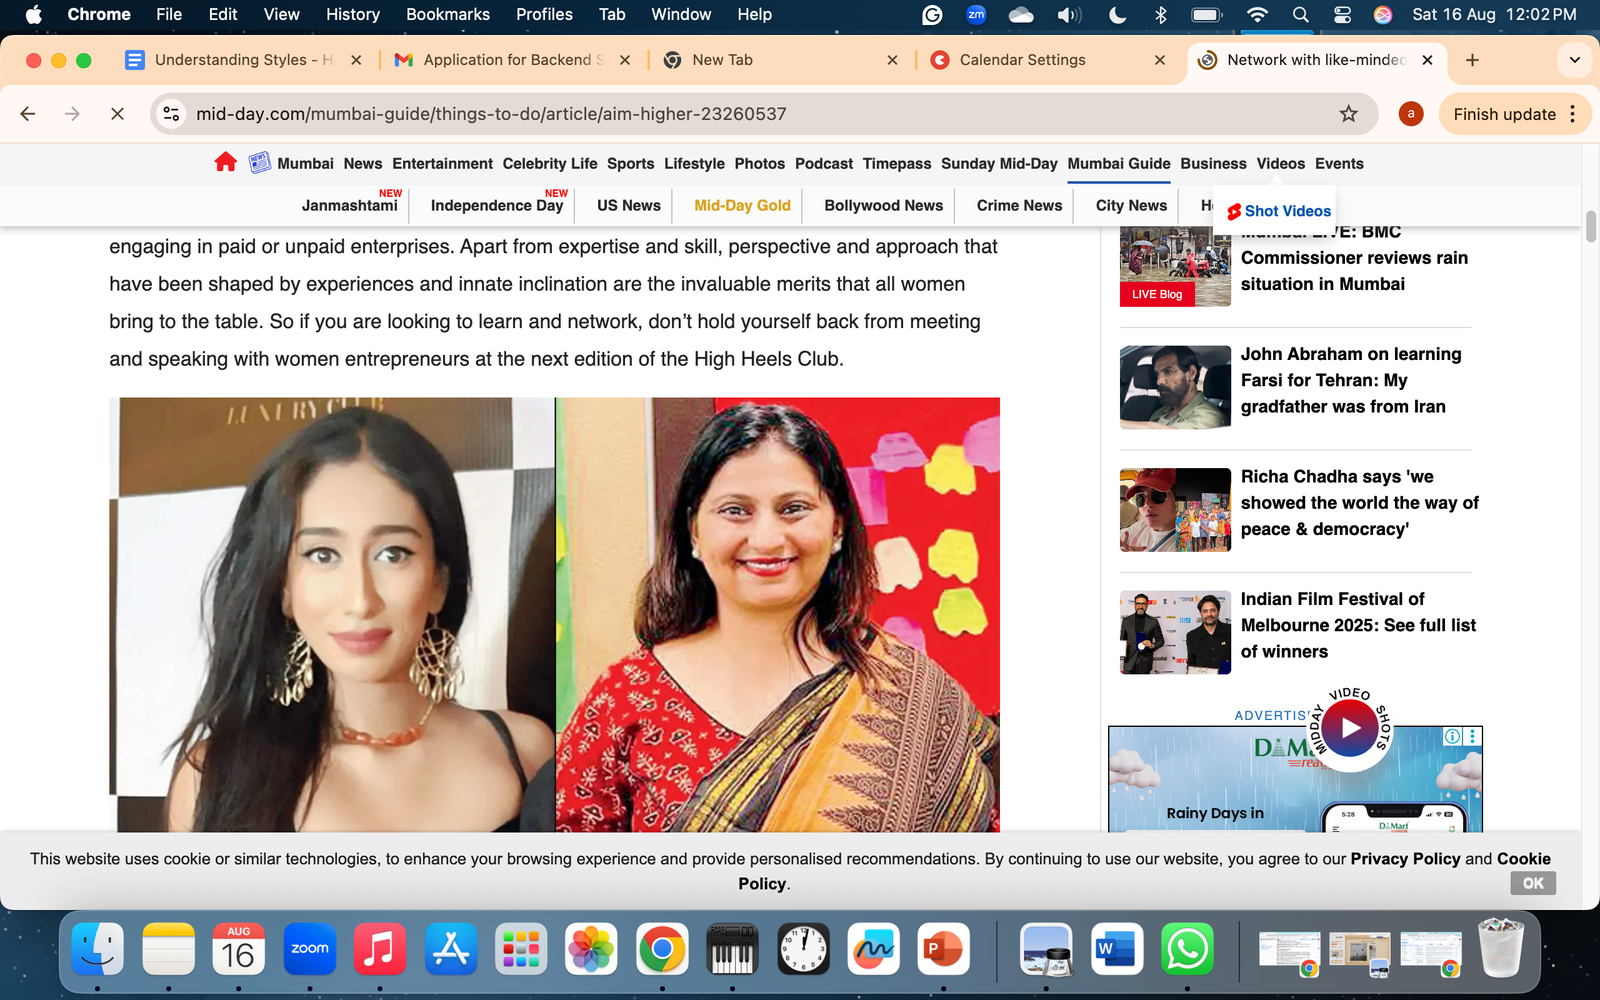Image resolution: width=1600 pixels, height=1000 pixels.
Task: Bookmark this page with the star icon
Action: (1348, 114)
